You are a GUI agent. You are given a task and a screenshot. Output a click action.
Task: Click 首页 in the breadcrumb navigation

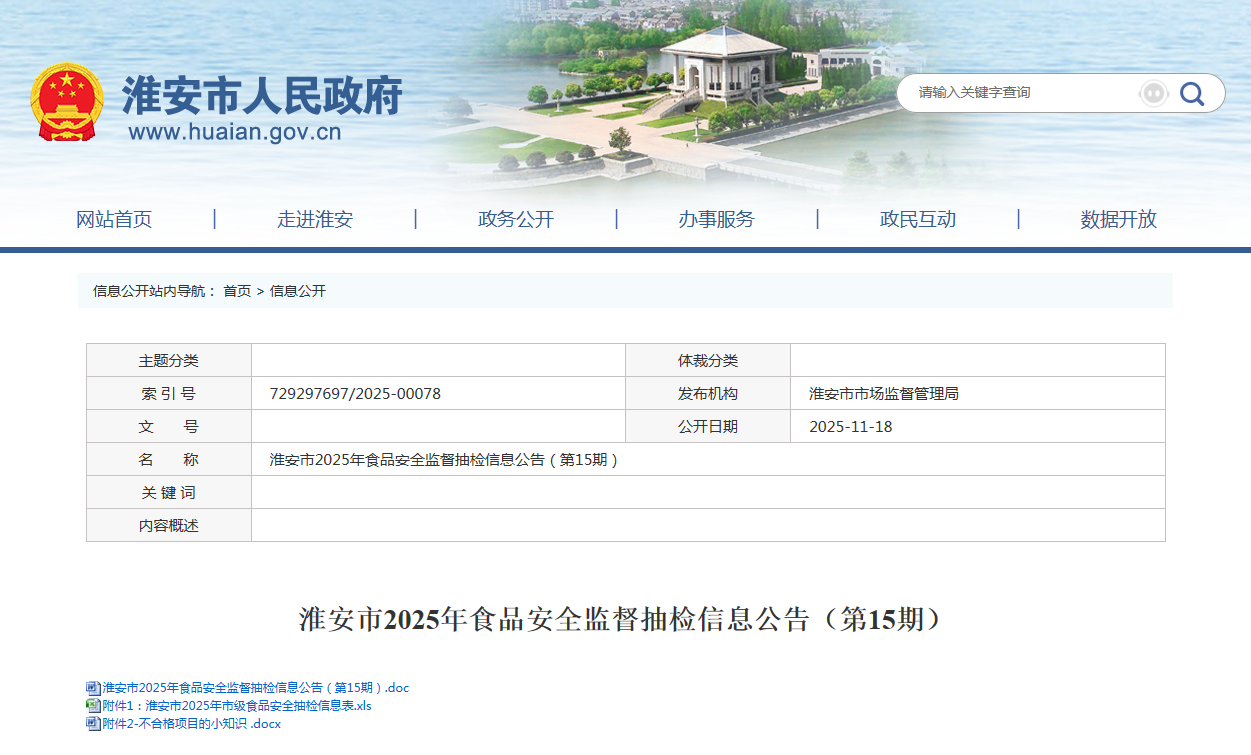tap(237, 291)
